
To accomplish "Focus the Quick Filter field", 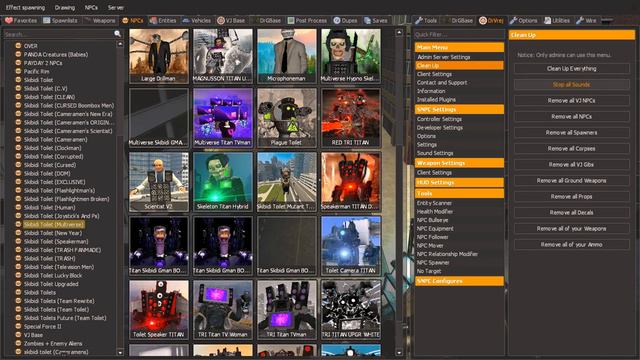I will (x=459, y=35).
